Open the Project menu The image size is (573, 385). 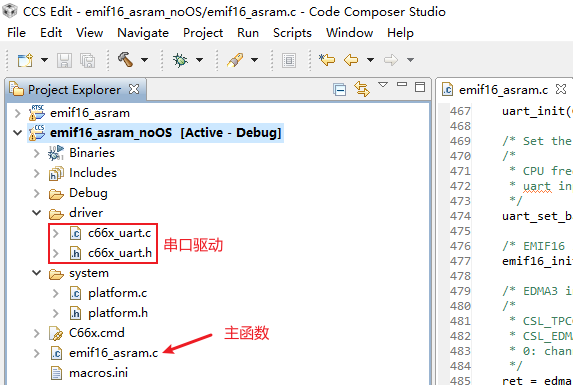coord(203,33)
